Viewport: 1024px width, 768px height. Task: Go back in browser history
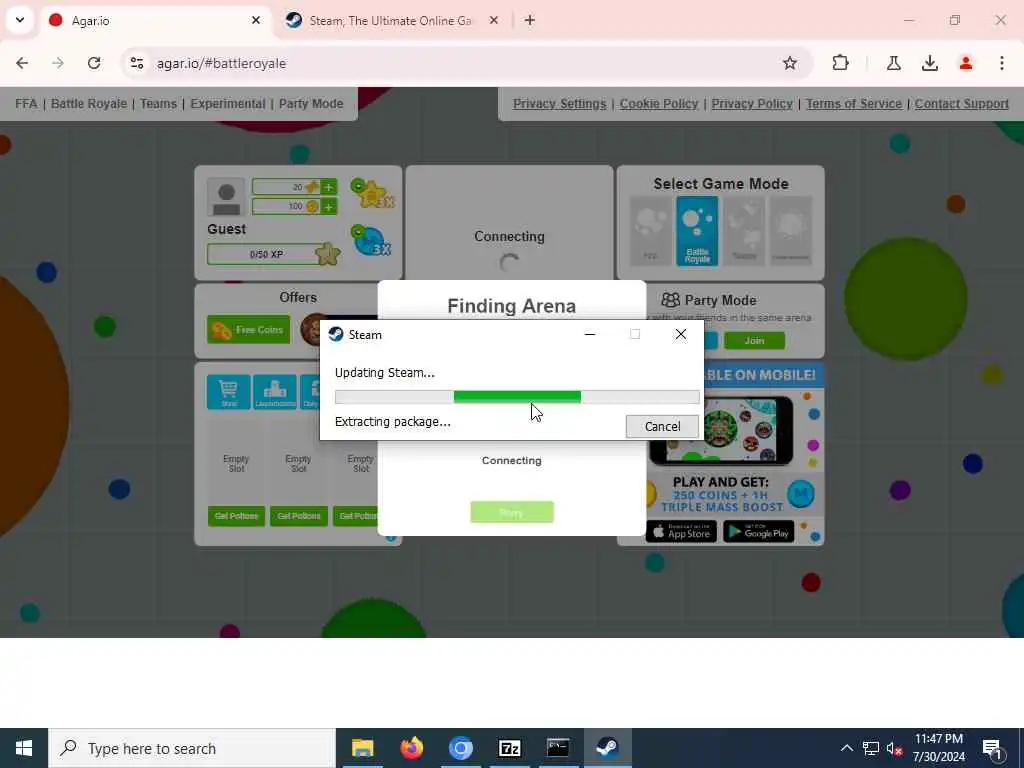tap(22, 63)
